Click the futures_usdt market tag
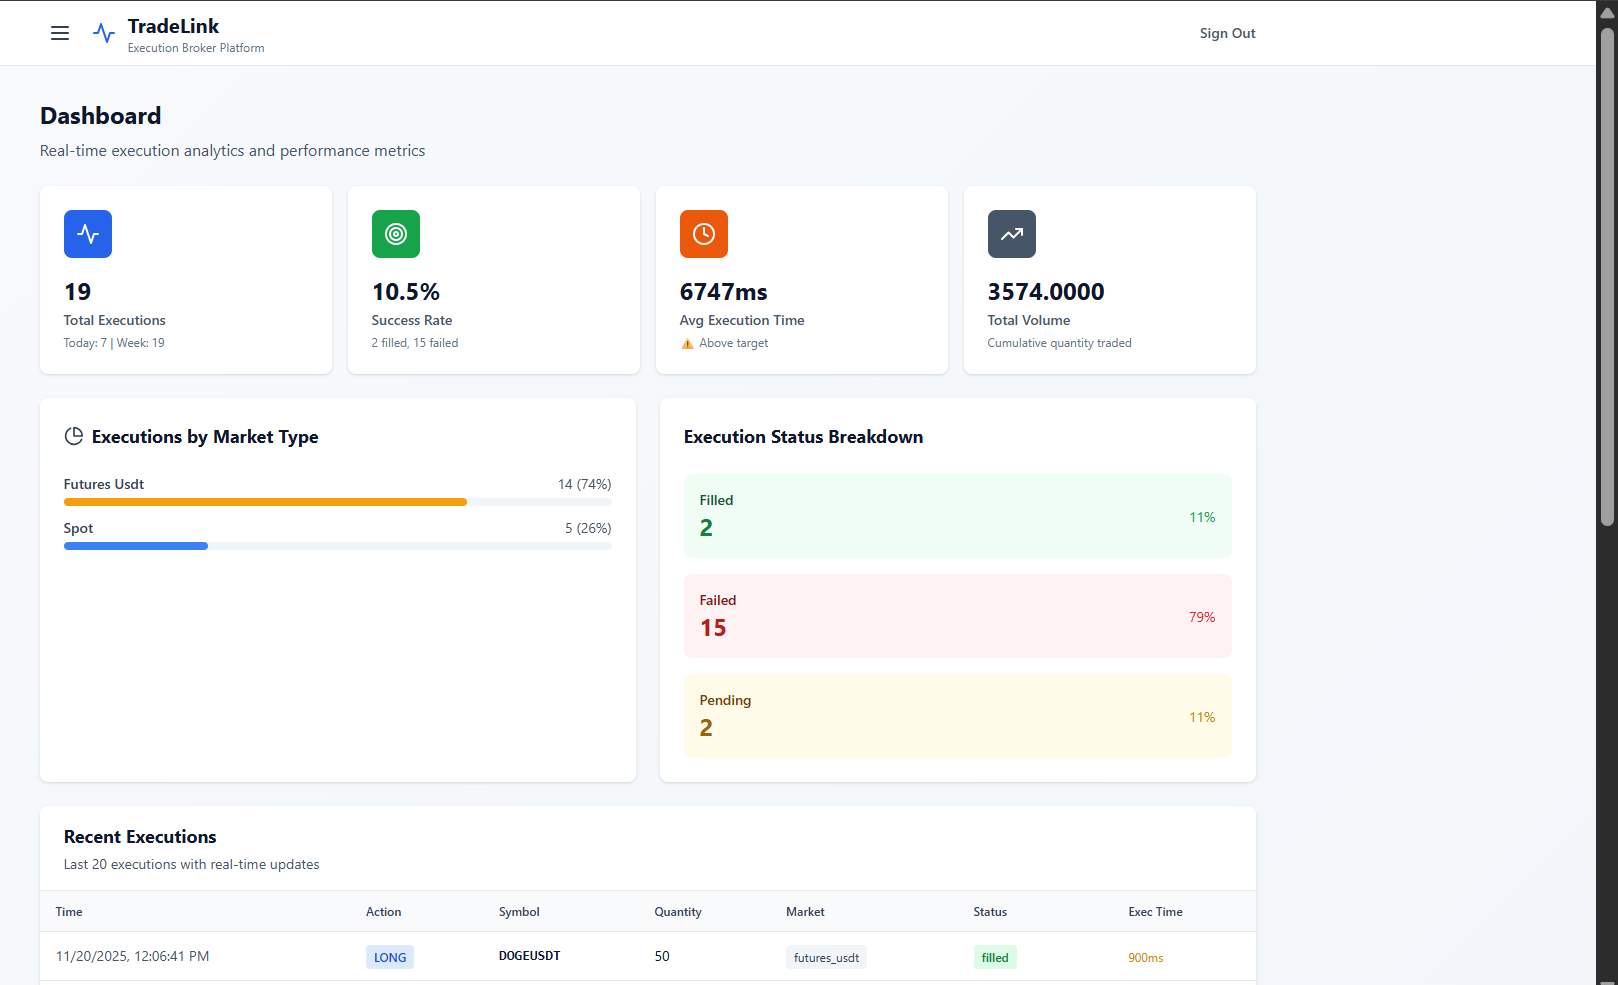1618x985 pixels. pos(826,957)
